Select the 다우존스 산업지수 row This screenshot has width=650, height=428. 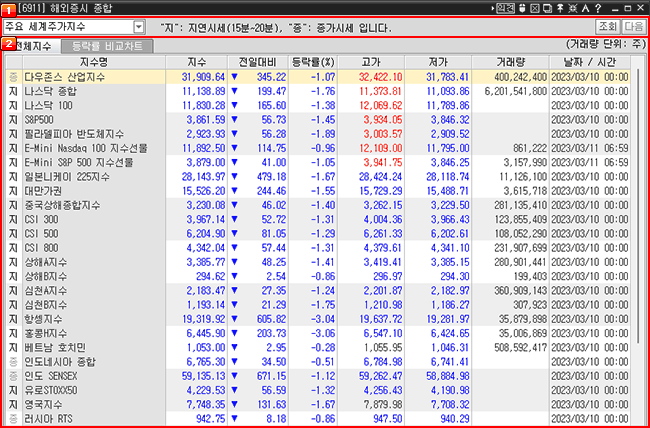[x=318, y=77]
